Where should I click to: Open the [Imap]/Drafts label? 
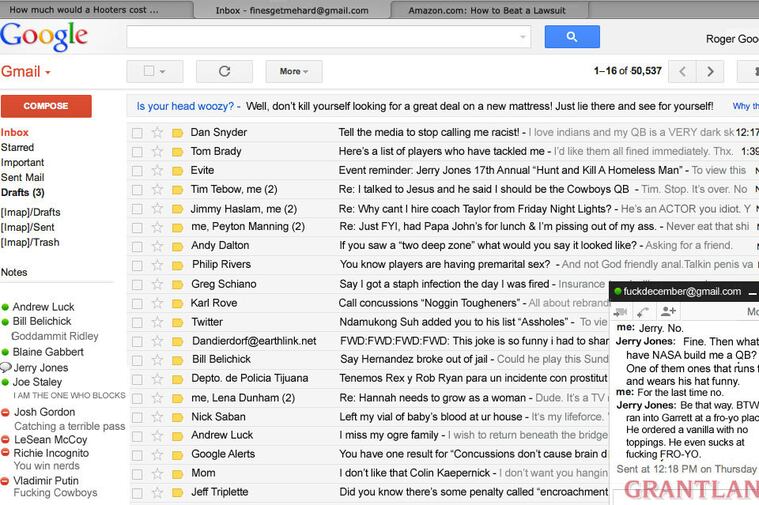30,212
